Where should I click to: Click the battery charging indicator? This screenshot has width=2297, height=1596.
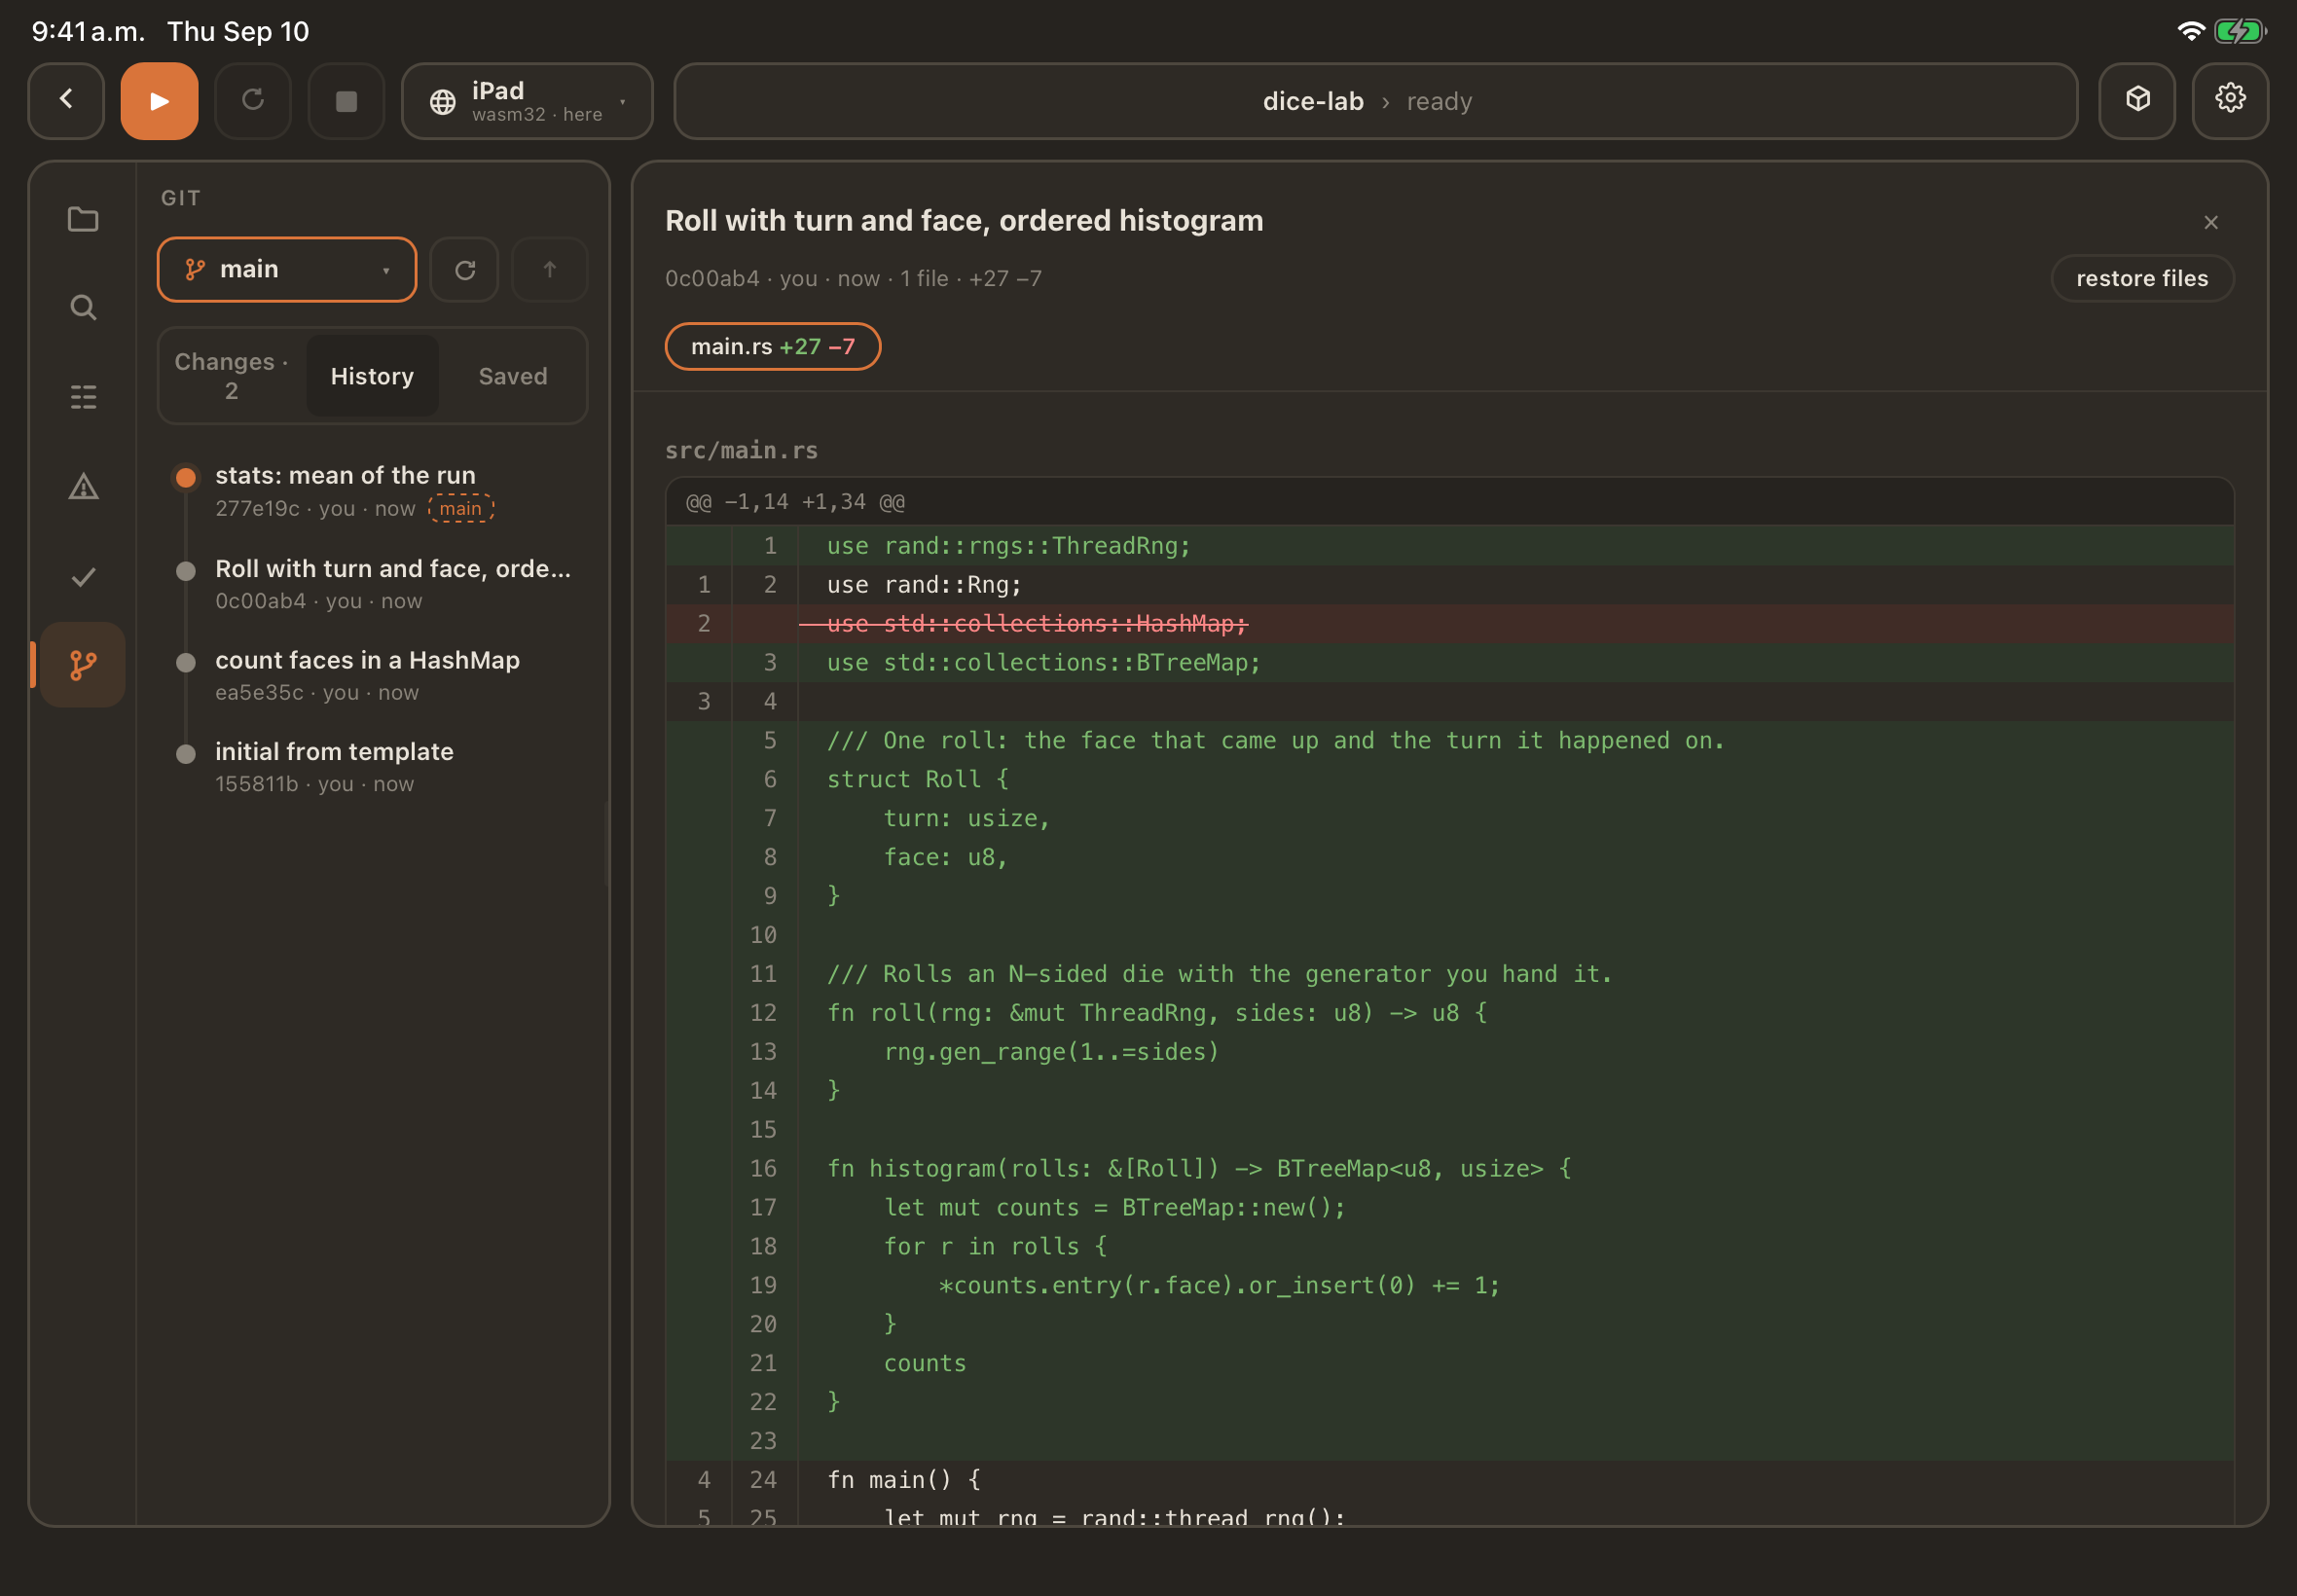(2240, 31)
